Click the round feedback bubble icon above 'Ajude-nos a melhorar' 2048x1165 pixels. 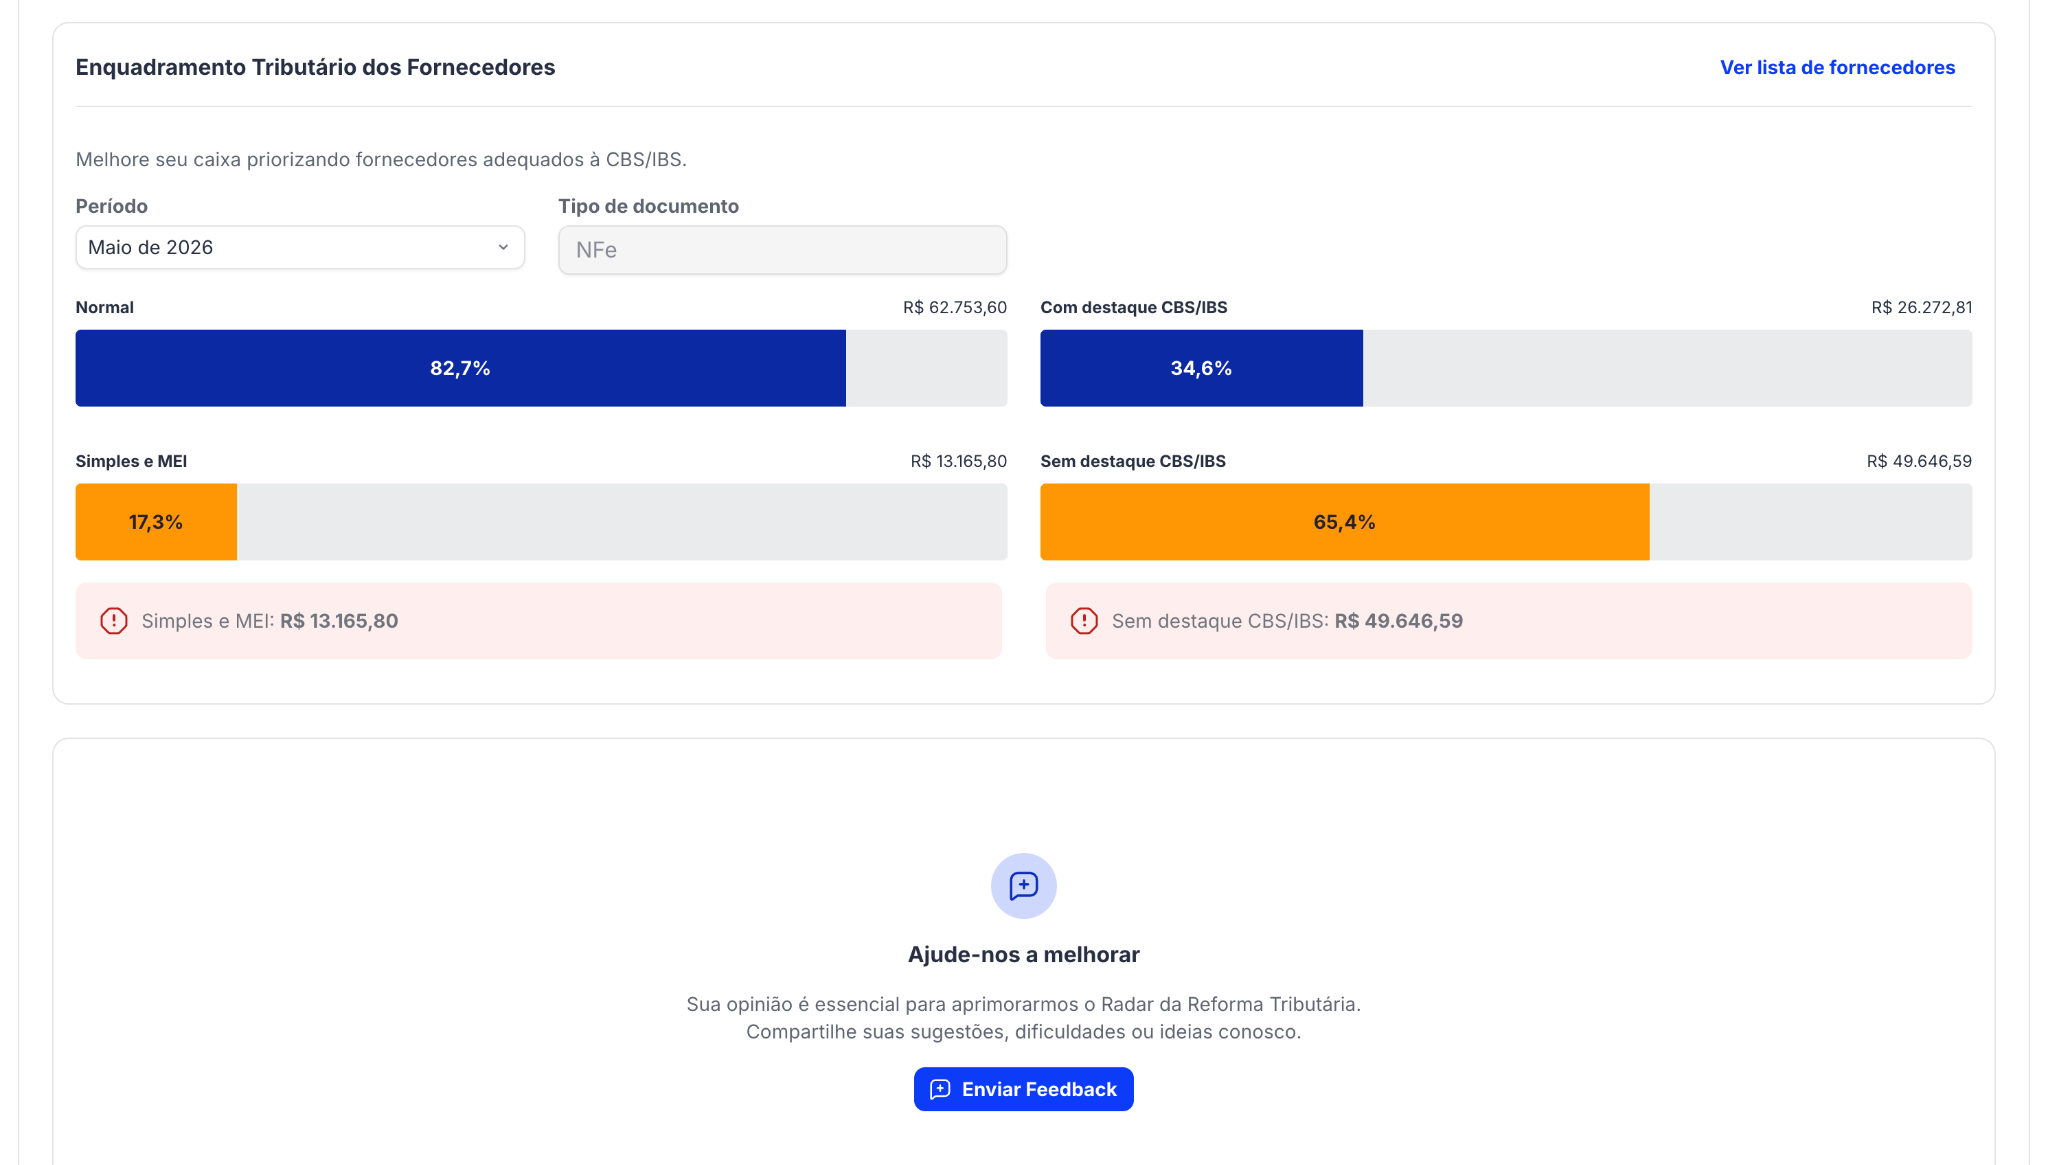[1023, 886]
